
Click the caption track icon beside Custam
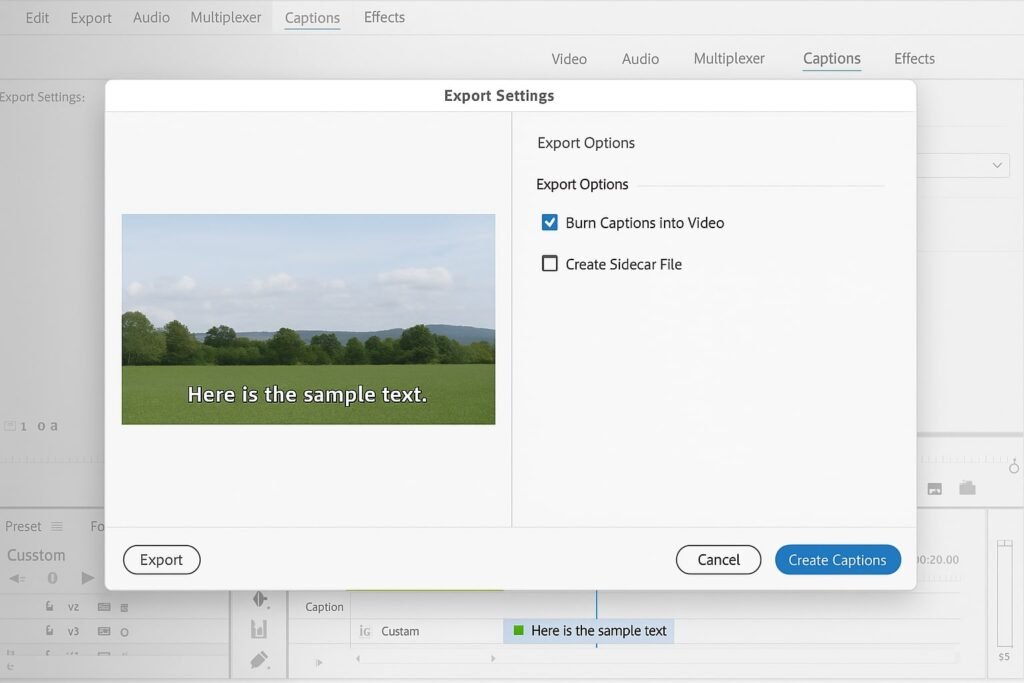365,631
